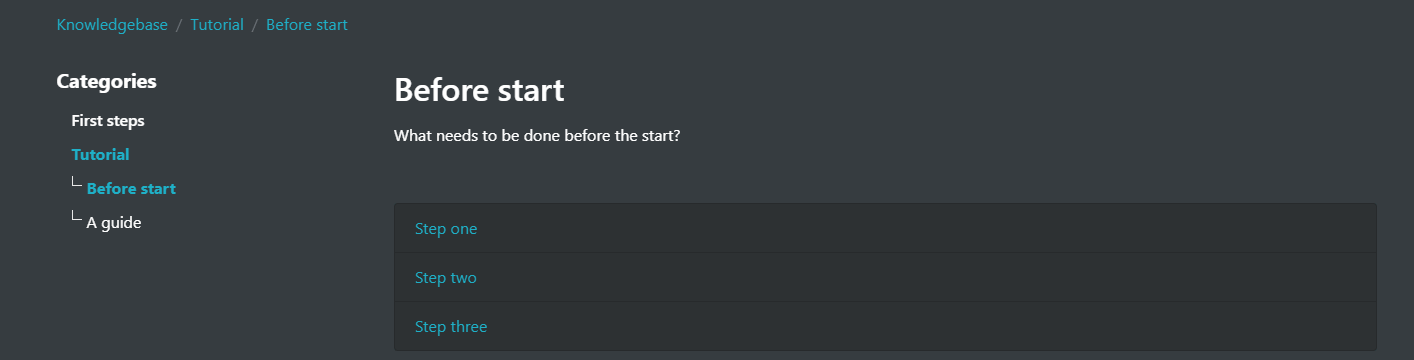Click the Before start breadcrumb link

[307, 25]
